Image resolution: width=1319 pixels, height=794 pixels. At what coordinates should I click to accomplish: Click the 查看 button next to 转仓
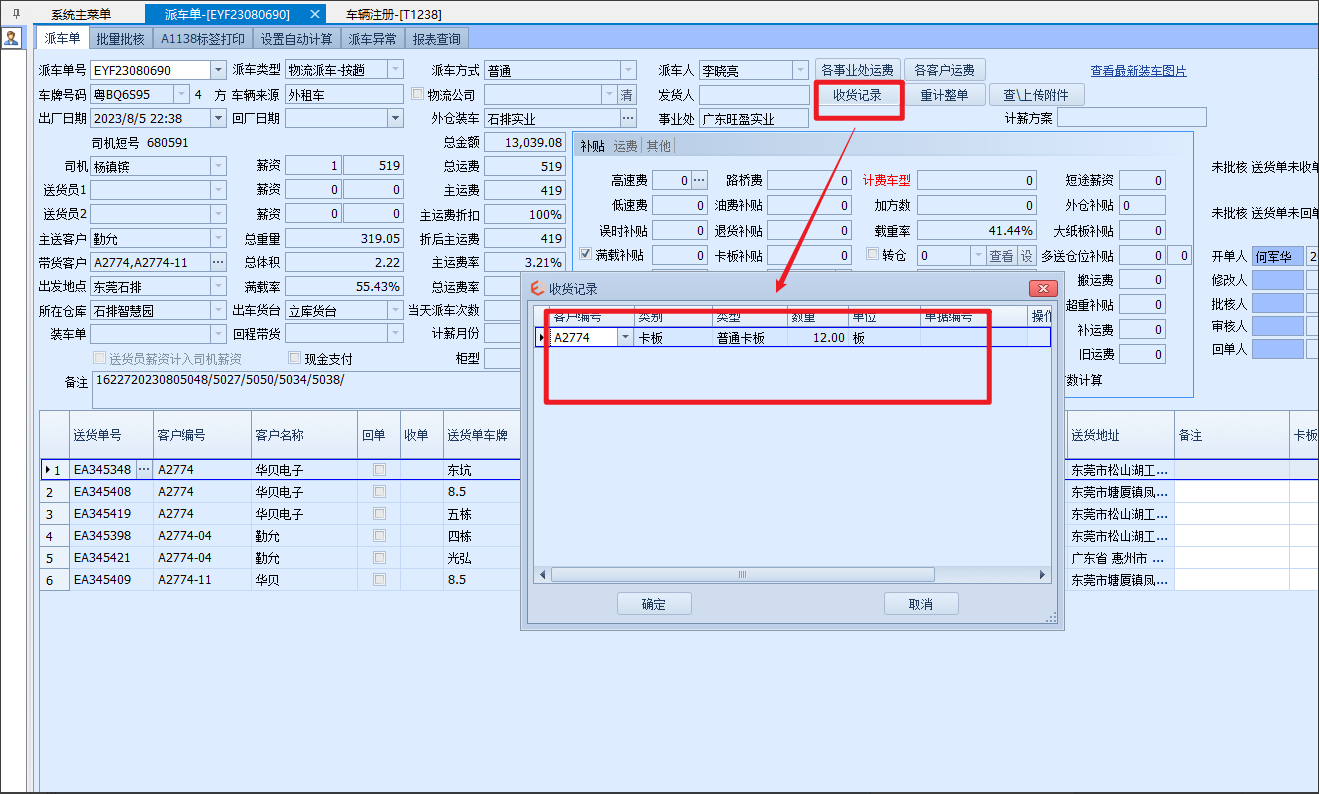point(1001,255)
